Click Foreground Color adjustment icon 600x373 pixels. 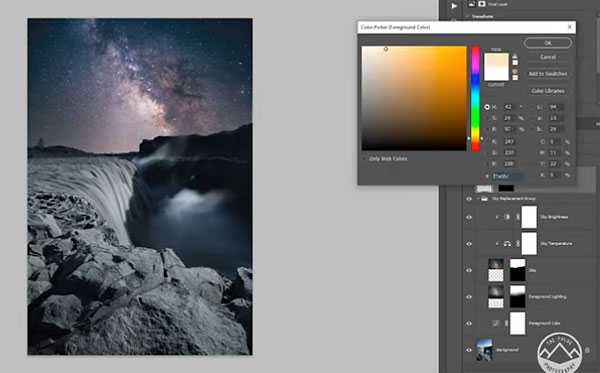(496, 323)
